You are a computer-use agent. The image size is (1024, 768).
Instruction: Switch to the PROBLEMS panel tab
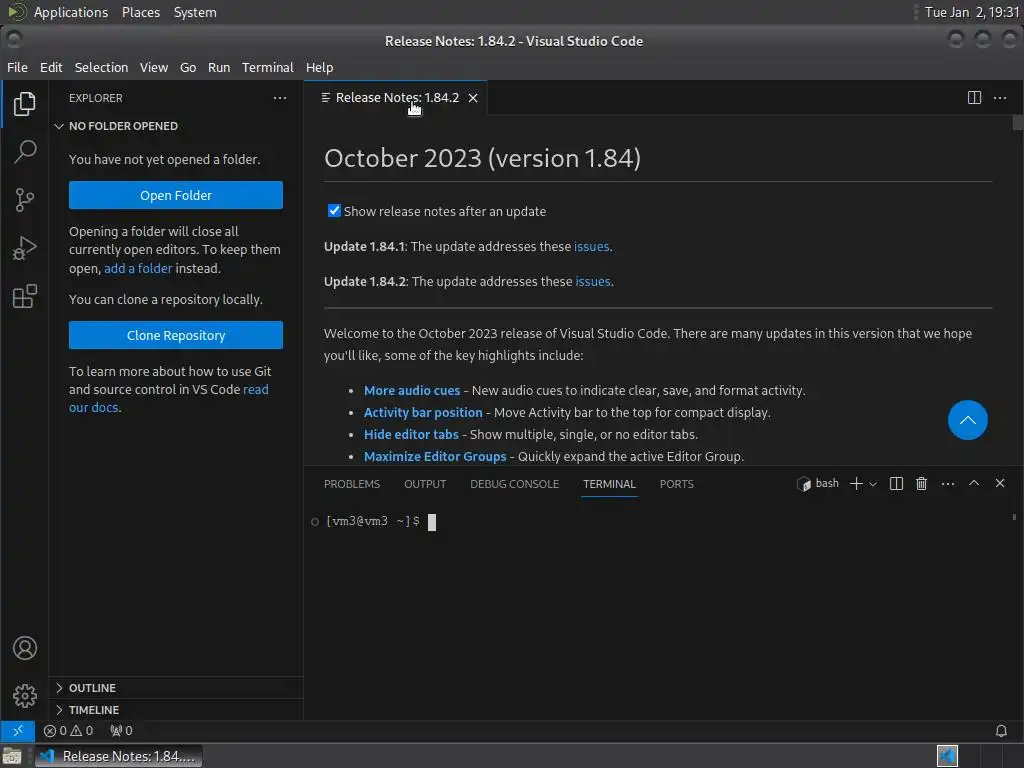pos(351,484)
